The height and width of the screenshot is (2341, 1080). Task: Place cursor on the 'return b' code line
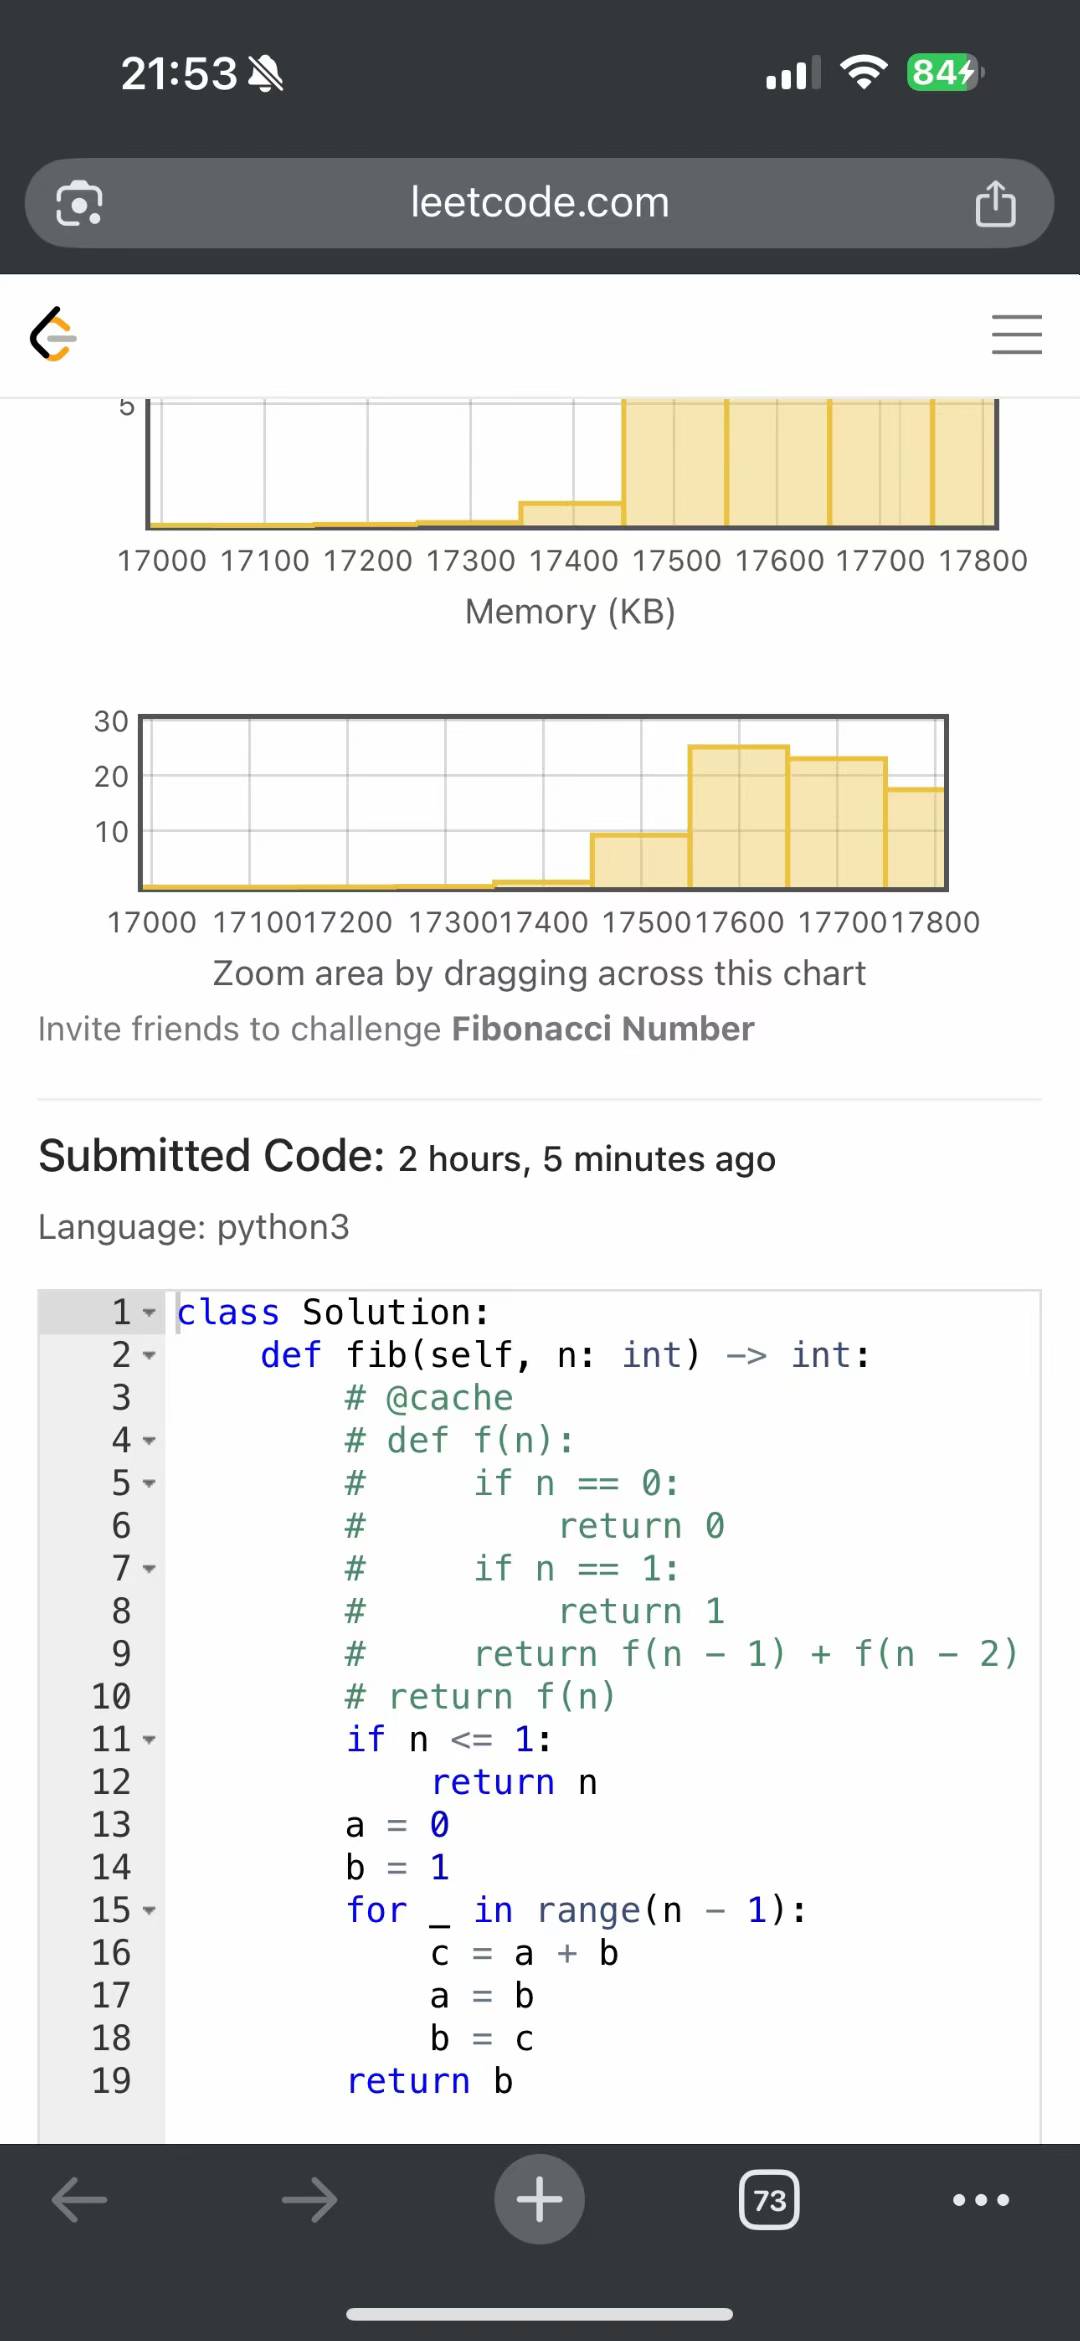(x=430, y=2082)
